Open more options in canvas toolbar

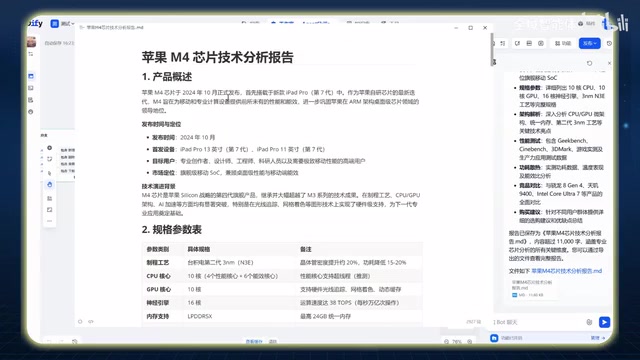49,221
